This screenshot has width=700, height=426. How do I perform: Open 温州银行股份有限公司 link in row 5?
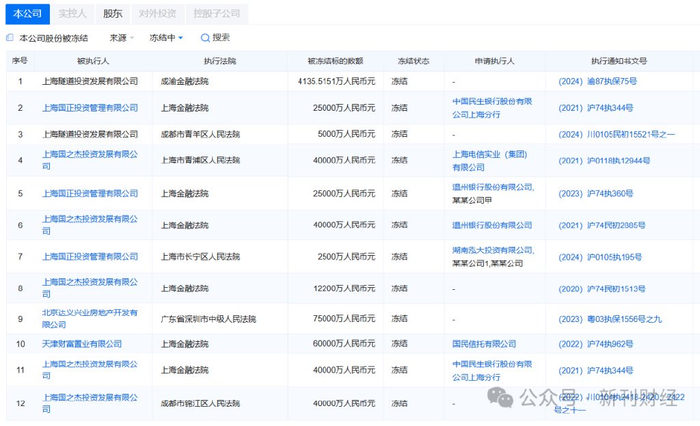493,187
